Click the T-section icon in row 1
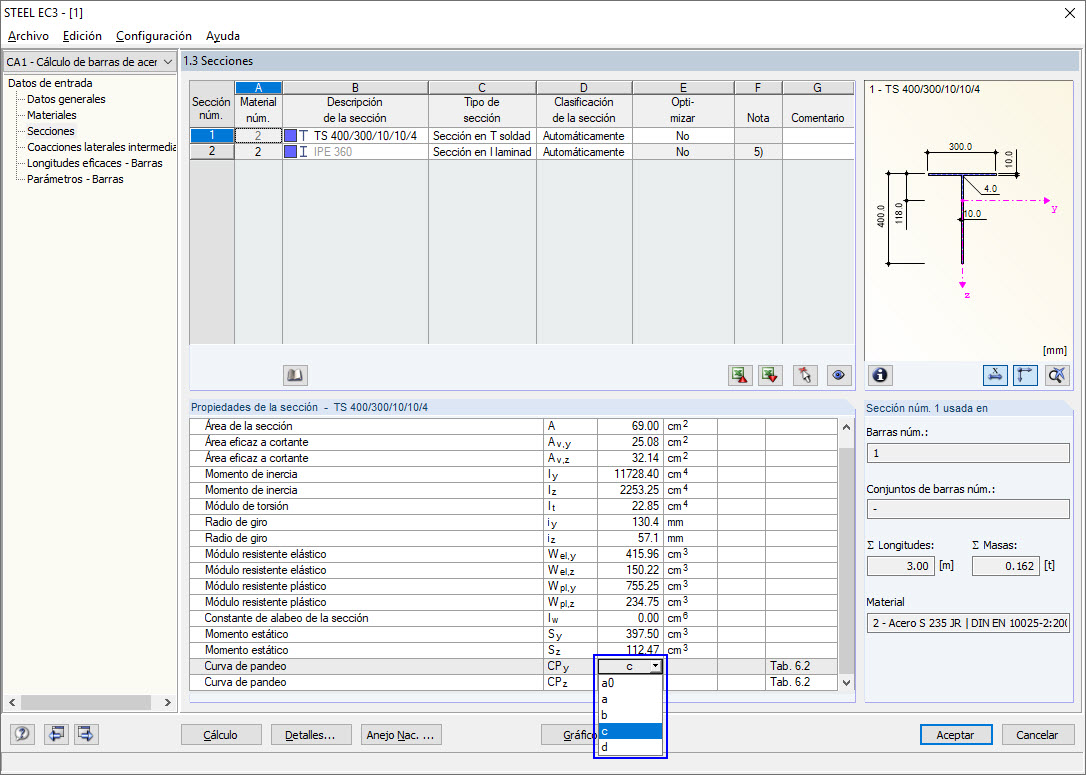The image size is (1086, 775). point(304,136)
